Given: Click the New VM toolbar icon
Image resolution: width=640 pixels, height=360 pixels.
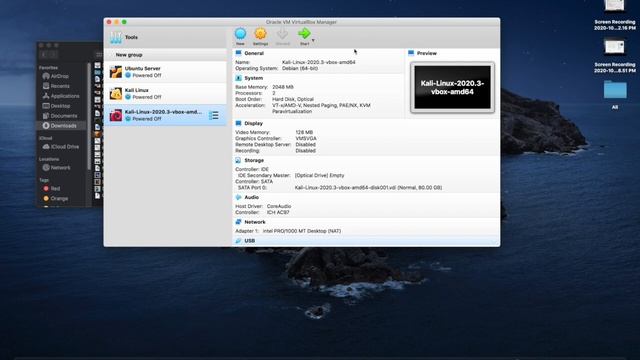Looking at the screenshot, I should pyautogui.click(x=240, y=34).
